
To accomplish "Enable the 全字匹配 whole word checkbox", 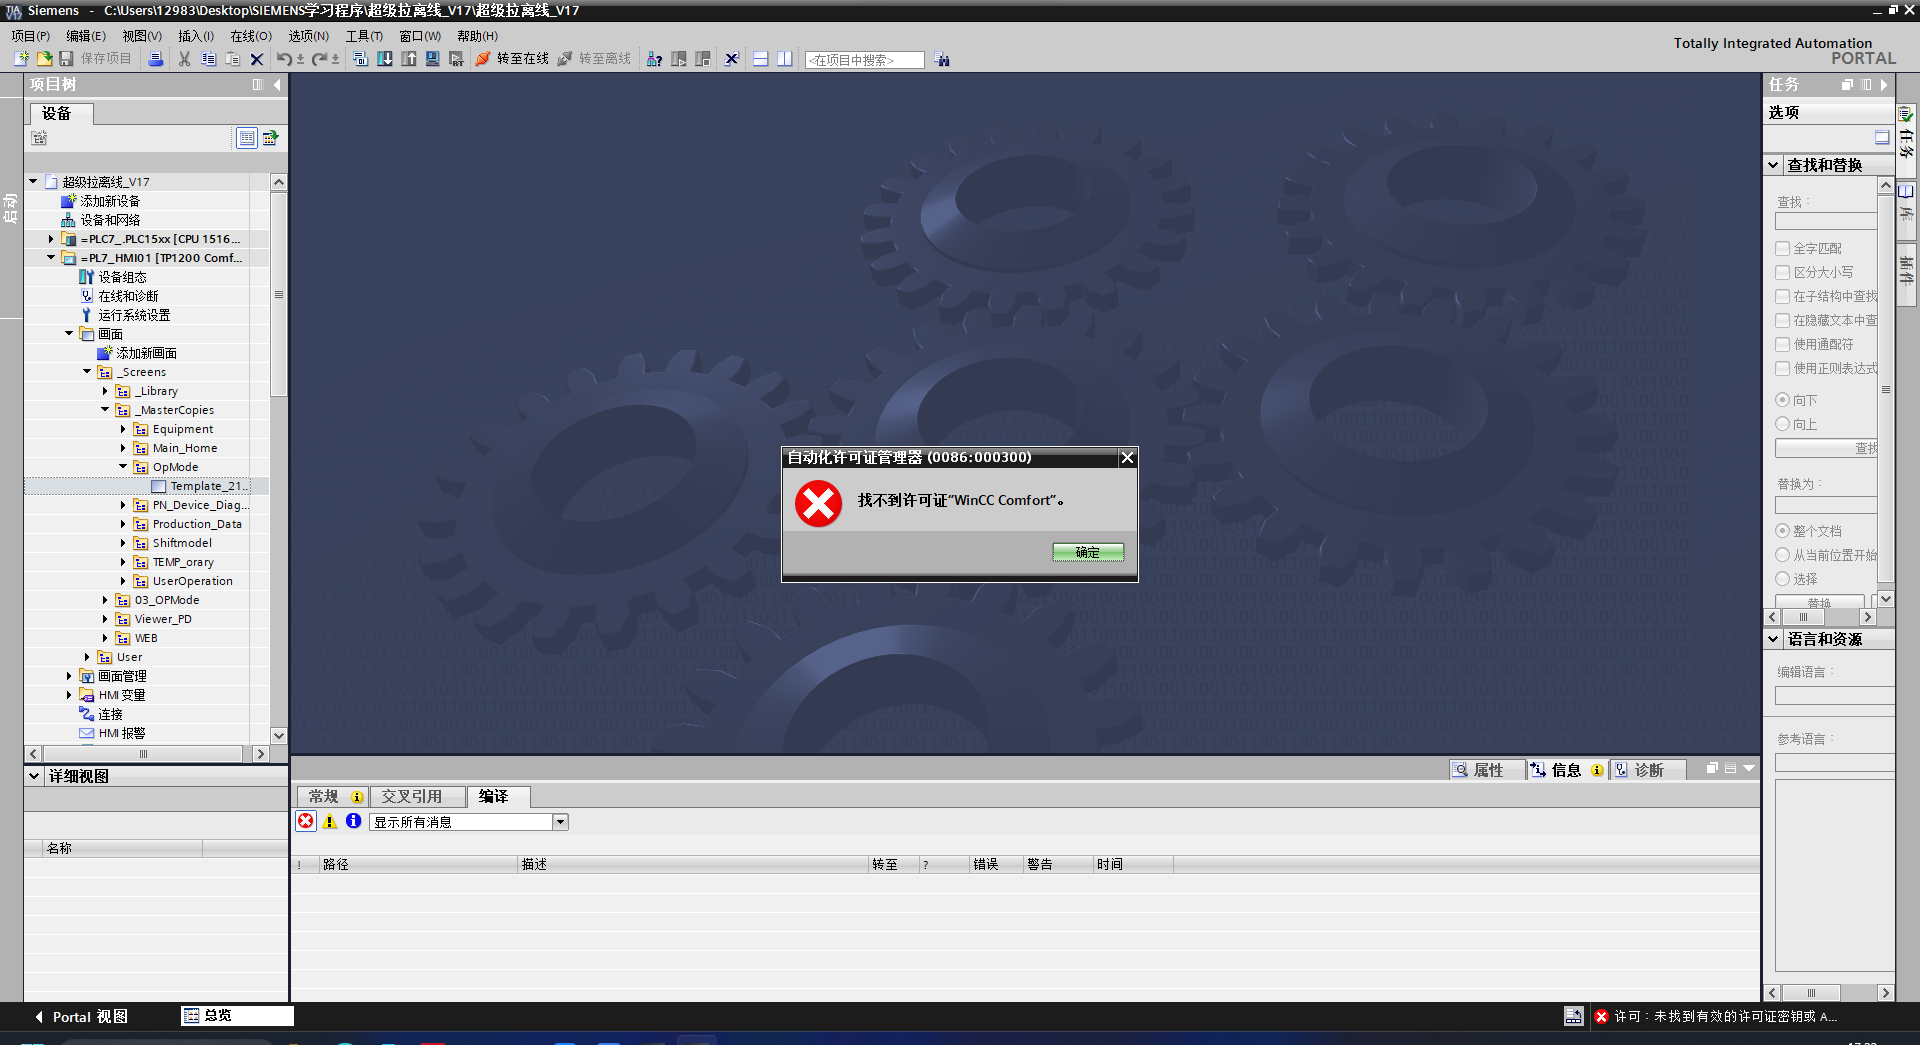I will [x=1782, y=248].
